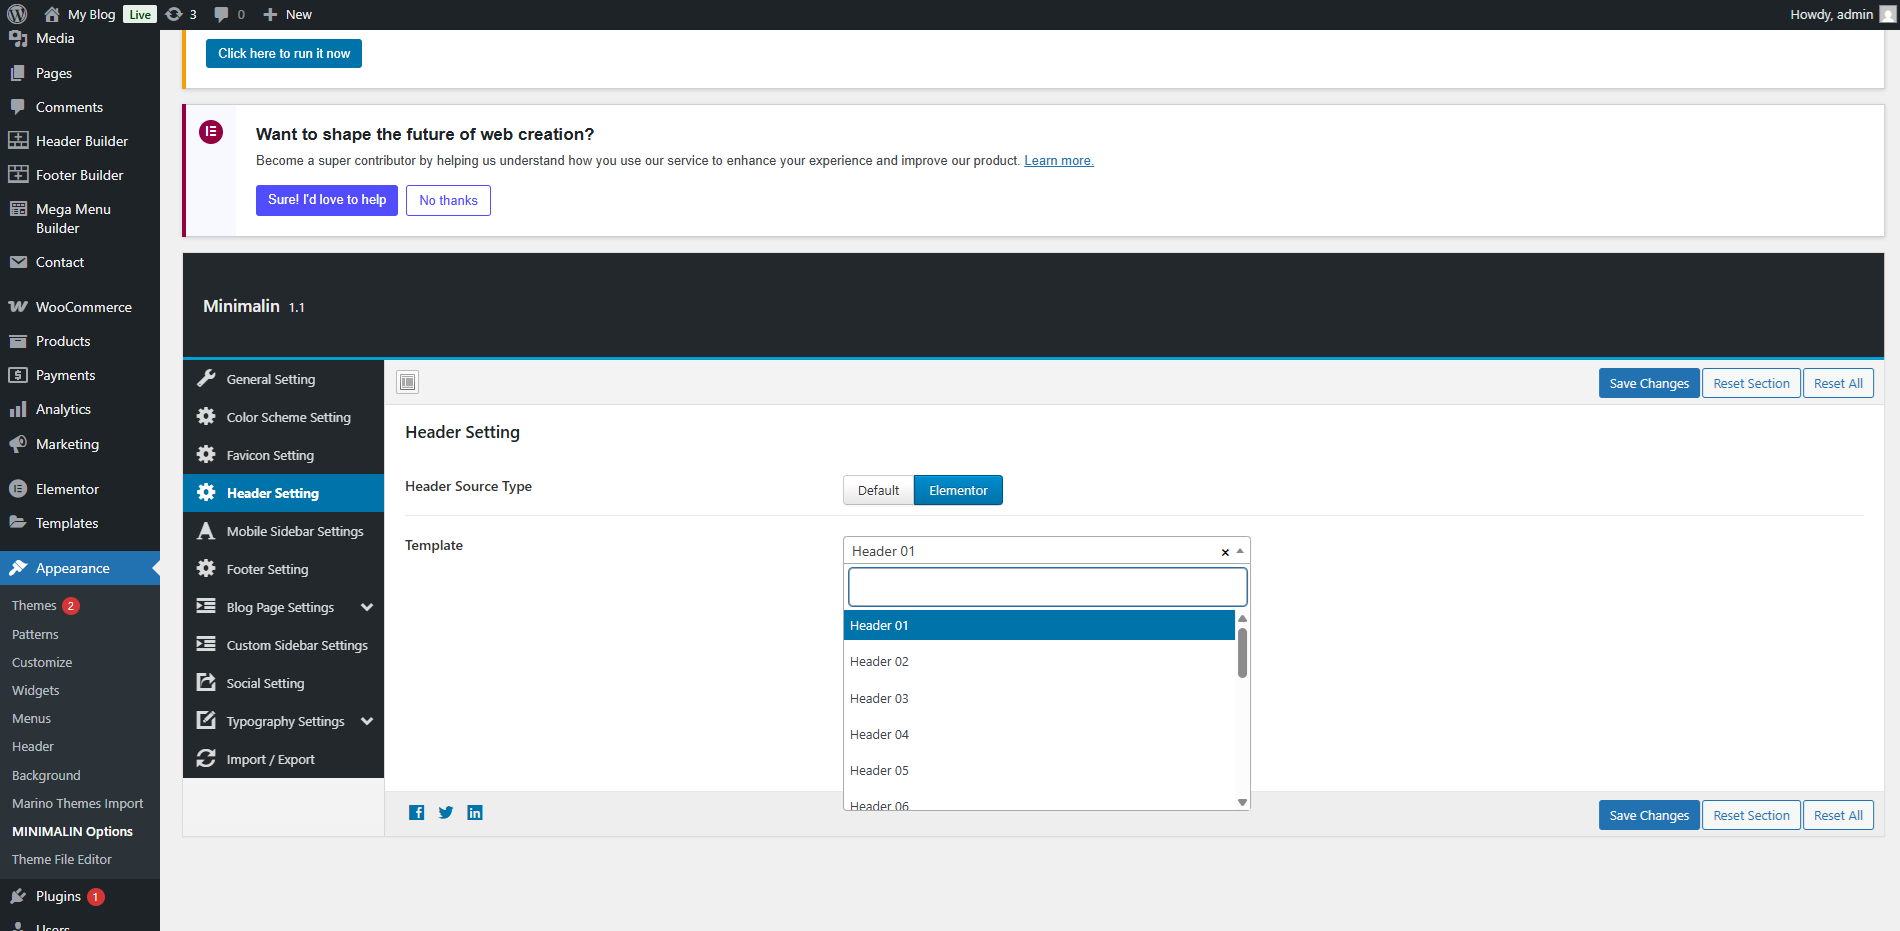Click the comments bubble icon in admin bar
The image size is (1900, 931).
(222, 14)
